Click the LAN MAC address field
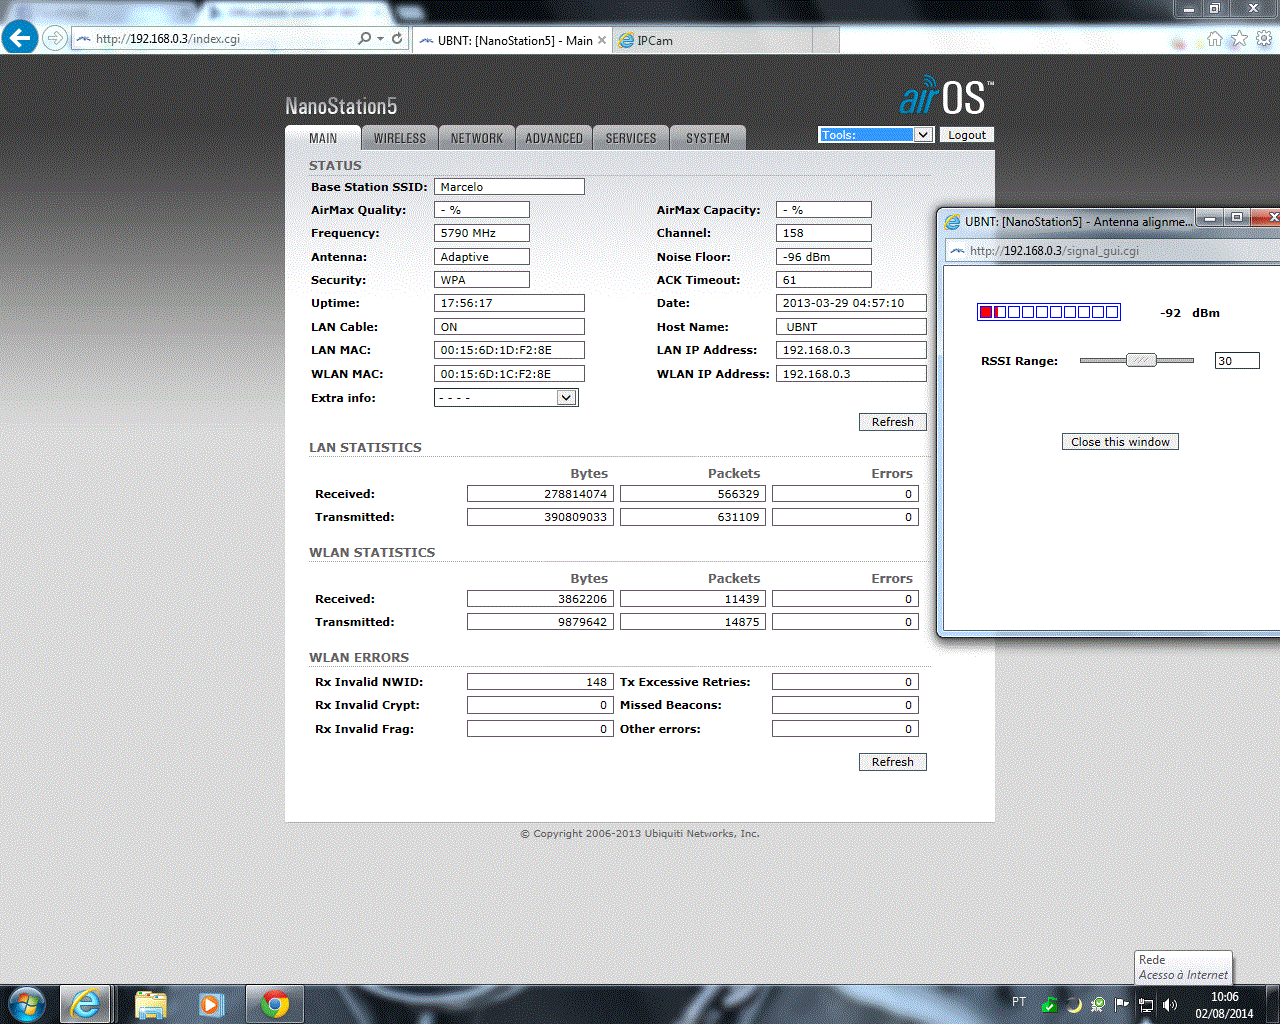 coord(509,350)
